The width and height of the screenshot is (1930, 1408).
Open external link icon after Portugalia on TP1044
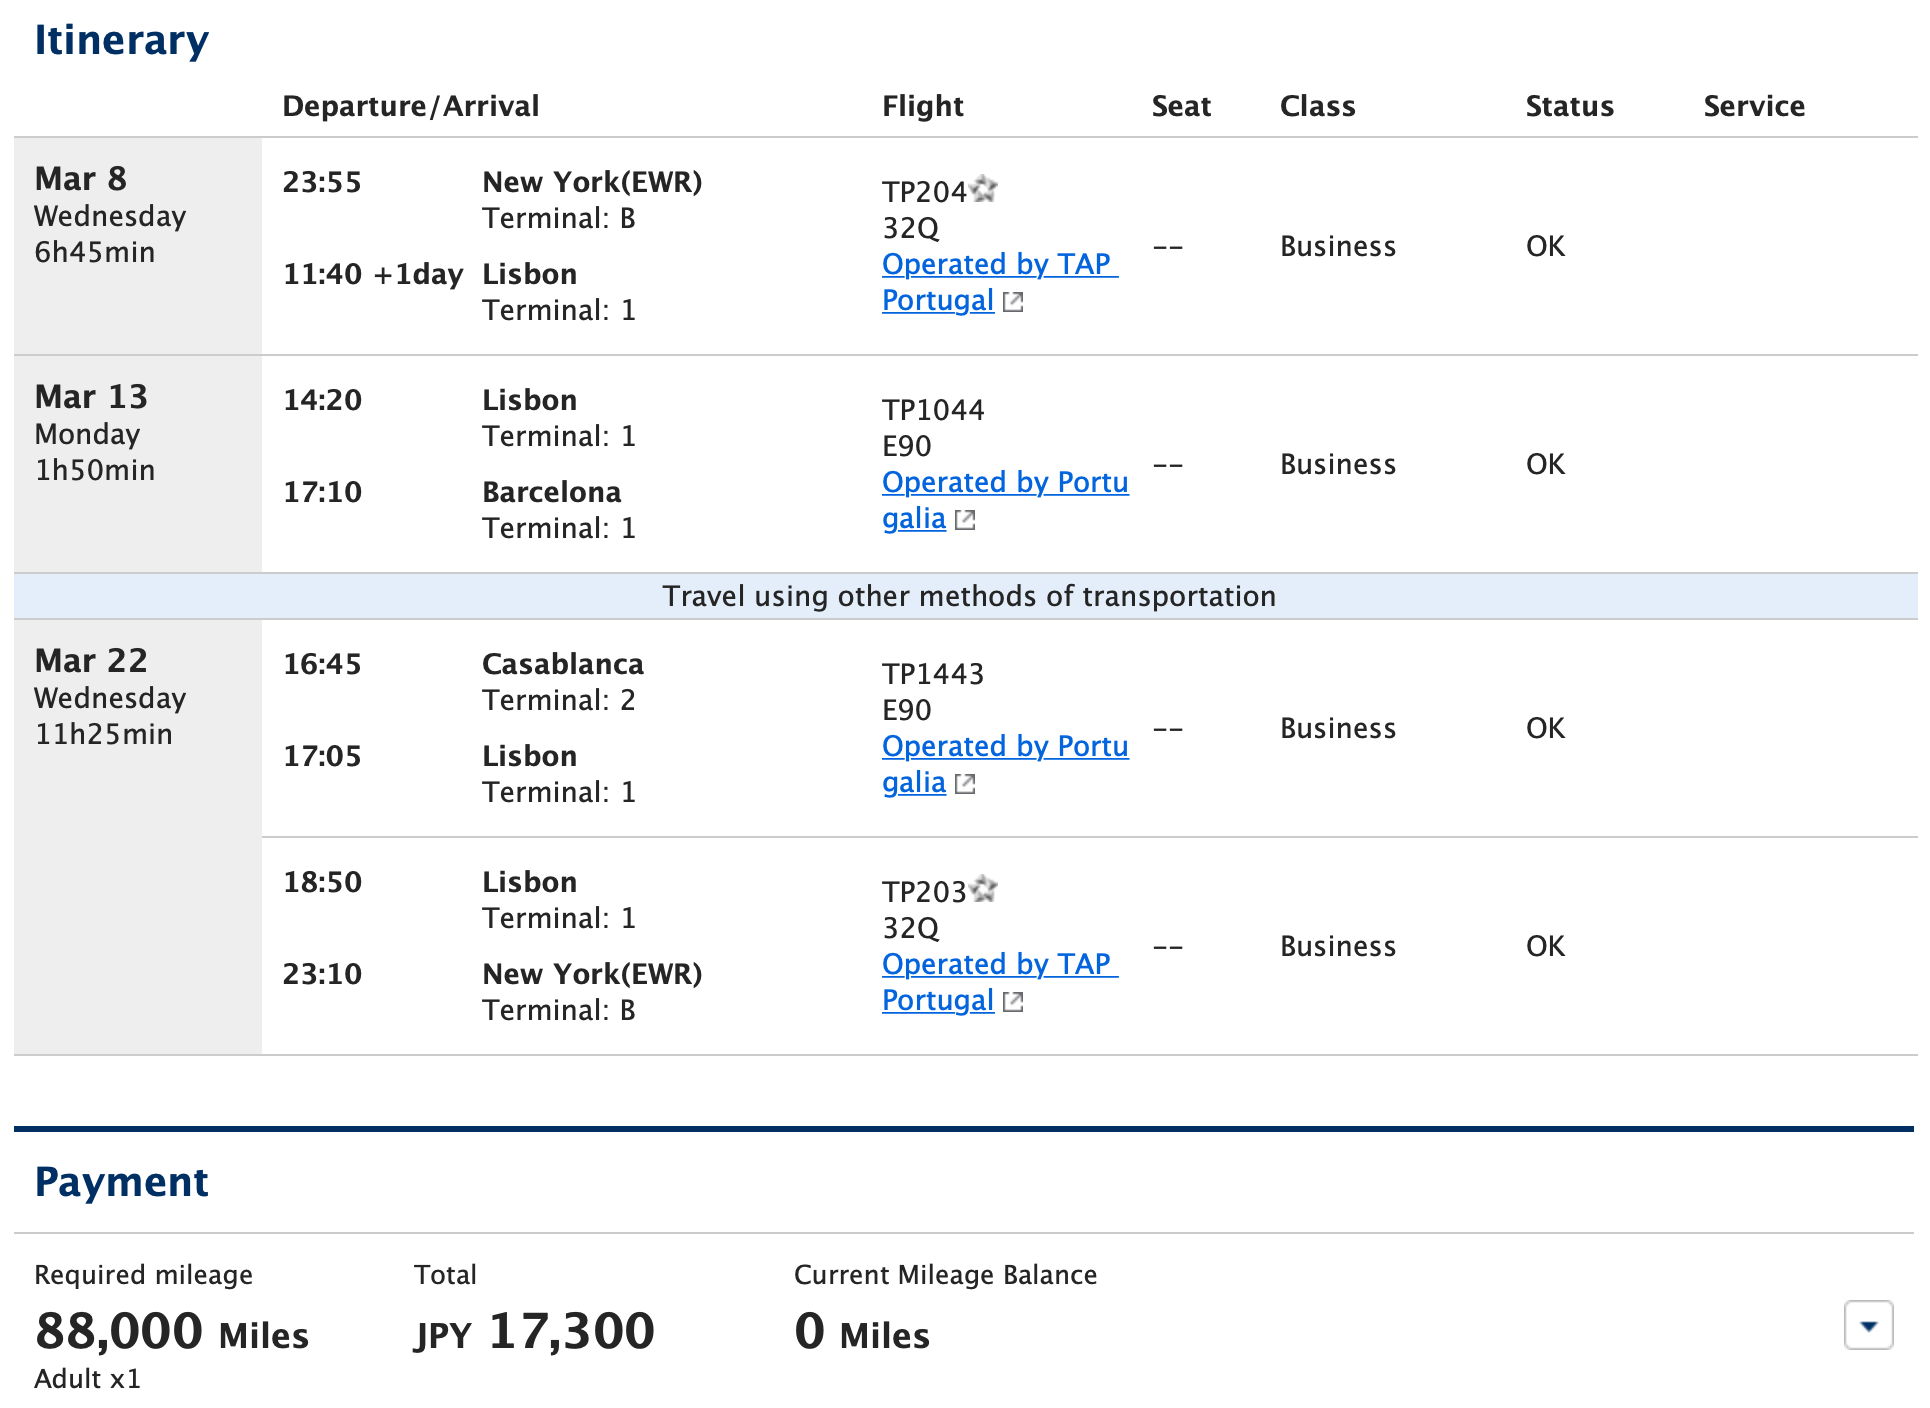pos(964,520)
